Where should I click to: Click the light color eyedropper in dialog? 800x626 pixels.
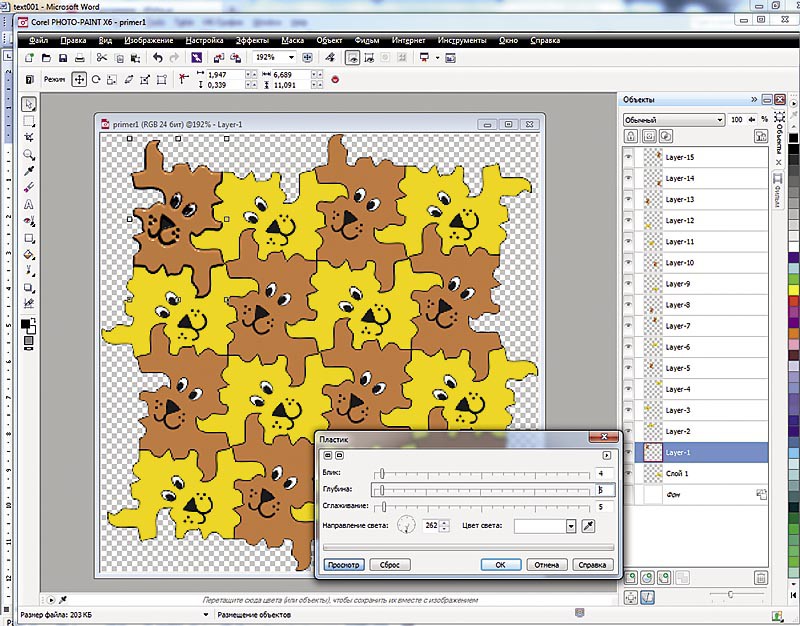click(x=587, y=525)
